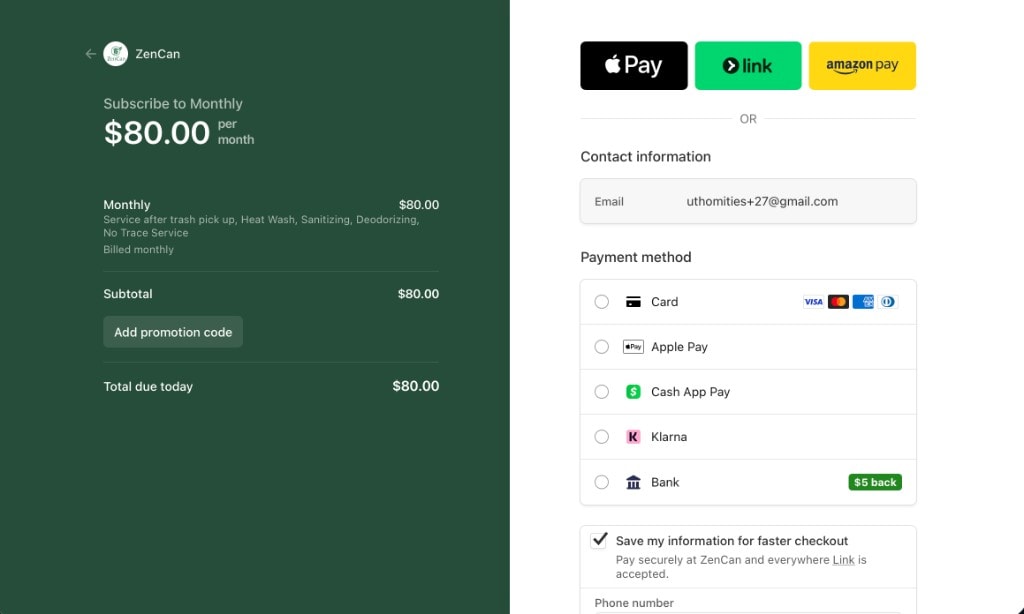Click the green Cash App icon
The height and width of the screenshot is (614, 1024).
point(633,392)
